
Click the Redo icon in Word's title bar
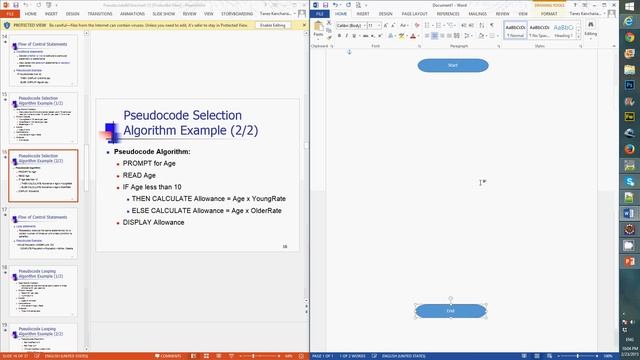[x=348, y=5]
